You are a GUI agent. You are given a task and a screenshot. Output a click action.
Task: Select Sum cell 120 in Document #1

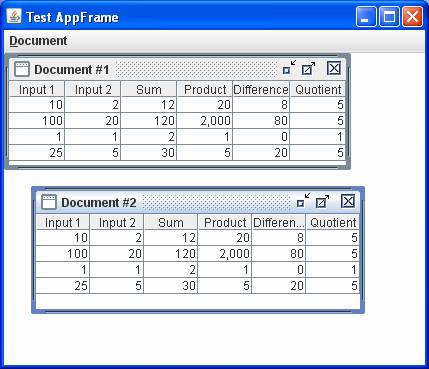pyautogui.click(x=149, y=121)
